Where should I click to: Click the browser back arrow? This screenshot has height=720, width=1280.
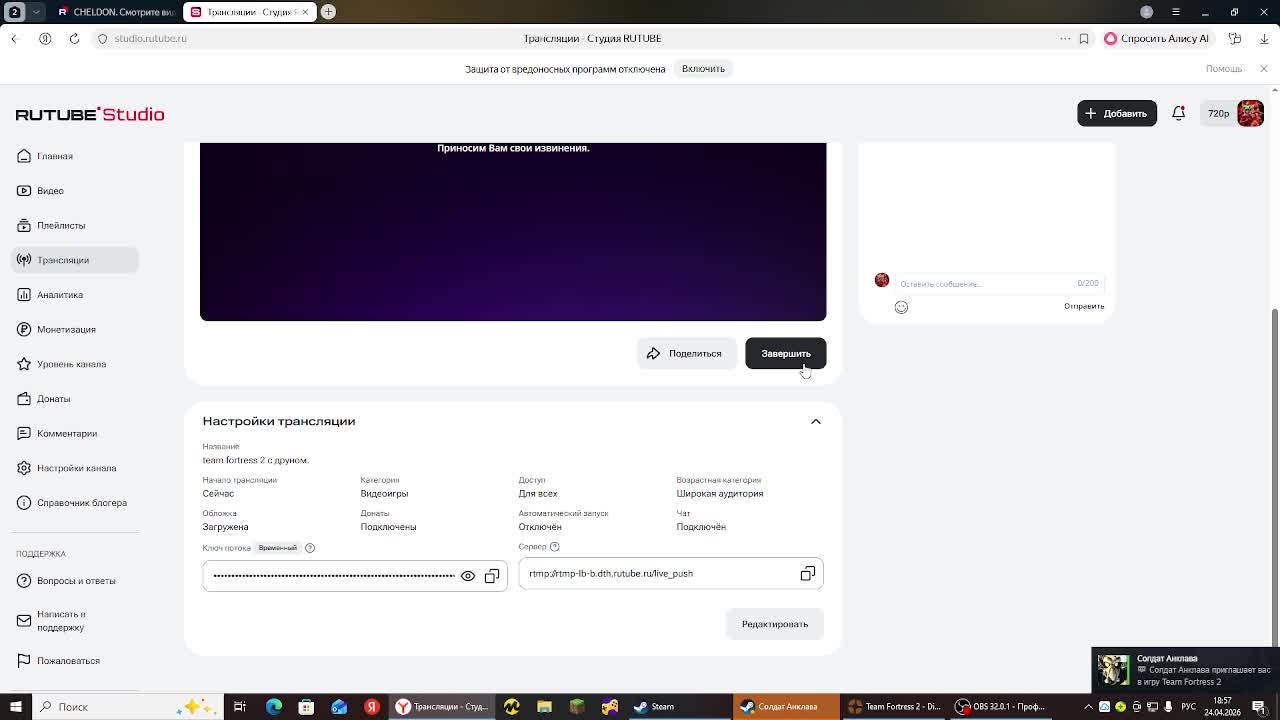click(14, 38)
